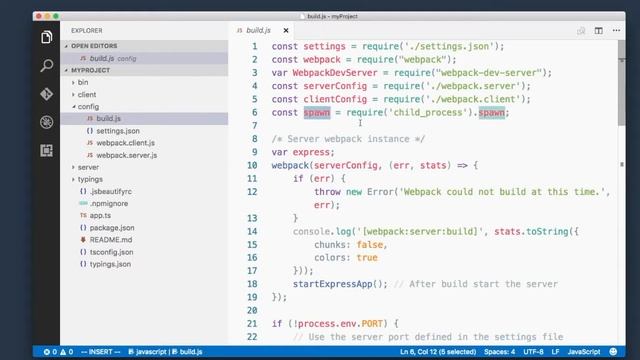640x360 pixels.
Task: Click the open changes icon in the editor toolbar
Action: pos(581,31)
